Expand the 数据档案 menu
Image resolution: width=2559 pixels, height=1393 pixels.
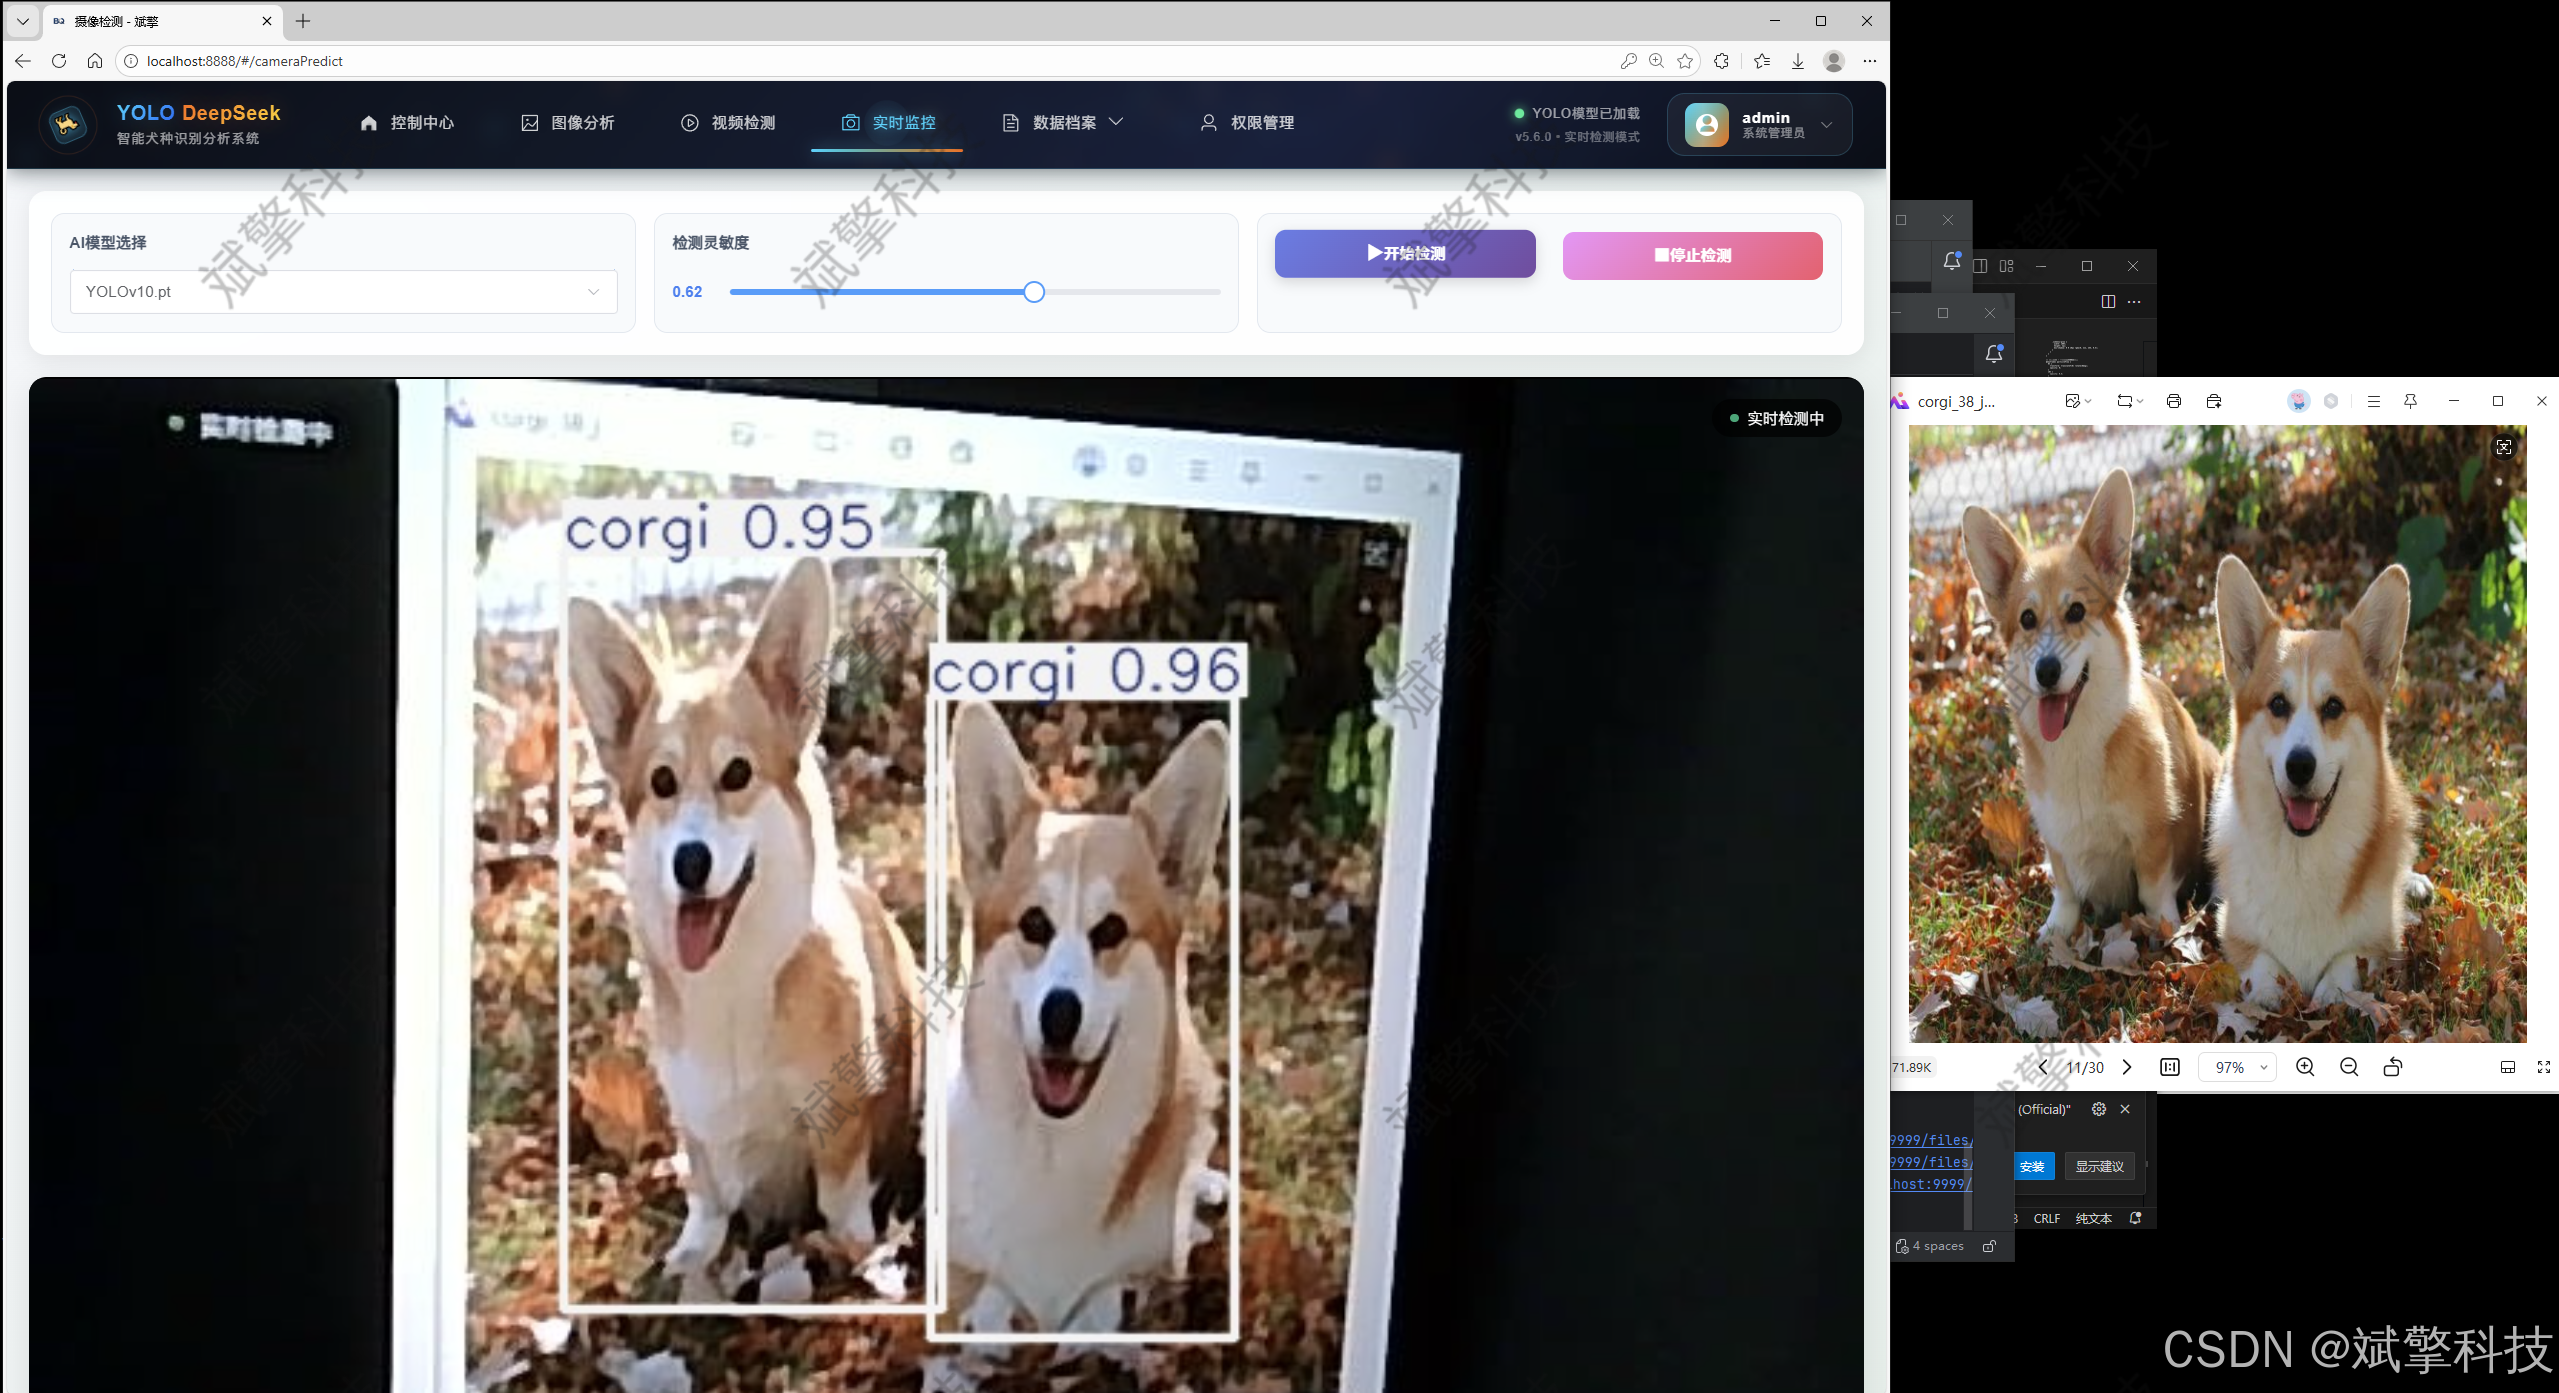[1063, 122]
